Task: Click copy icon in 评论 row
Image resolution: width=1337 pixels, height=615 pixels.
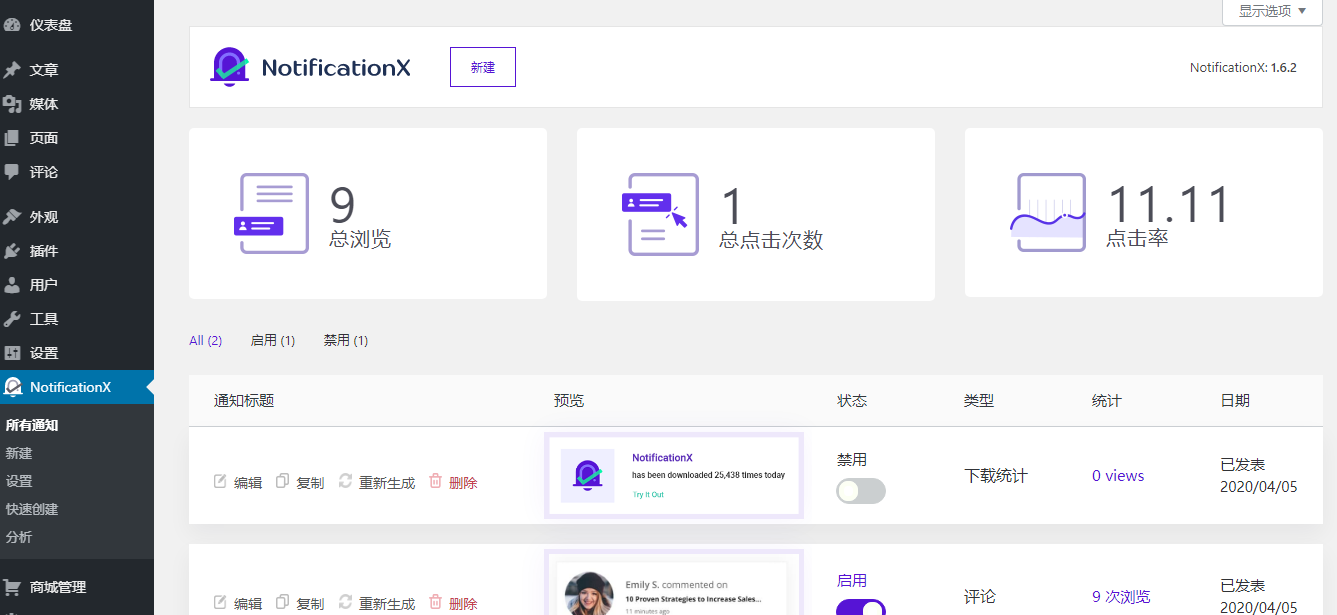Action: tap(282, 602)
